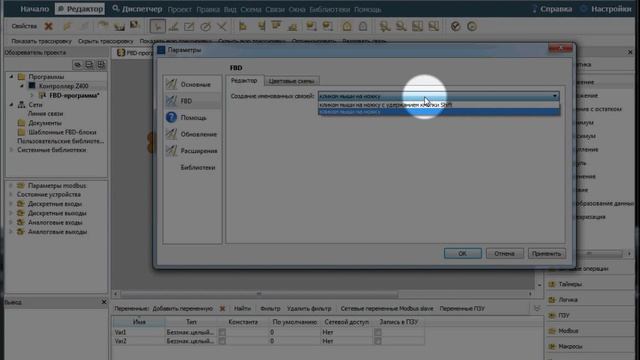Click the blue question mark Помощь icon
Viewport: 640px width, 360px height.
click(171, 118)
